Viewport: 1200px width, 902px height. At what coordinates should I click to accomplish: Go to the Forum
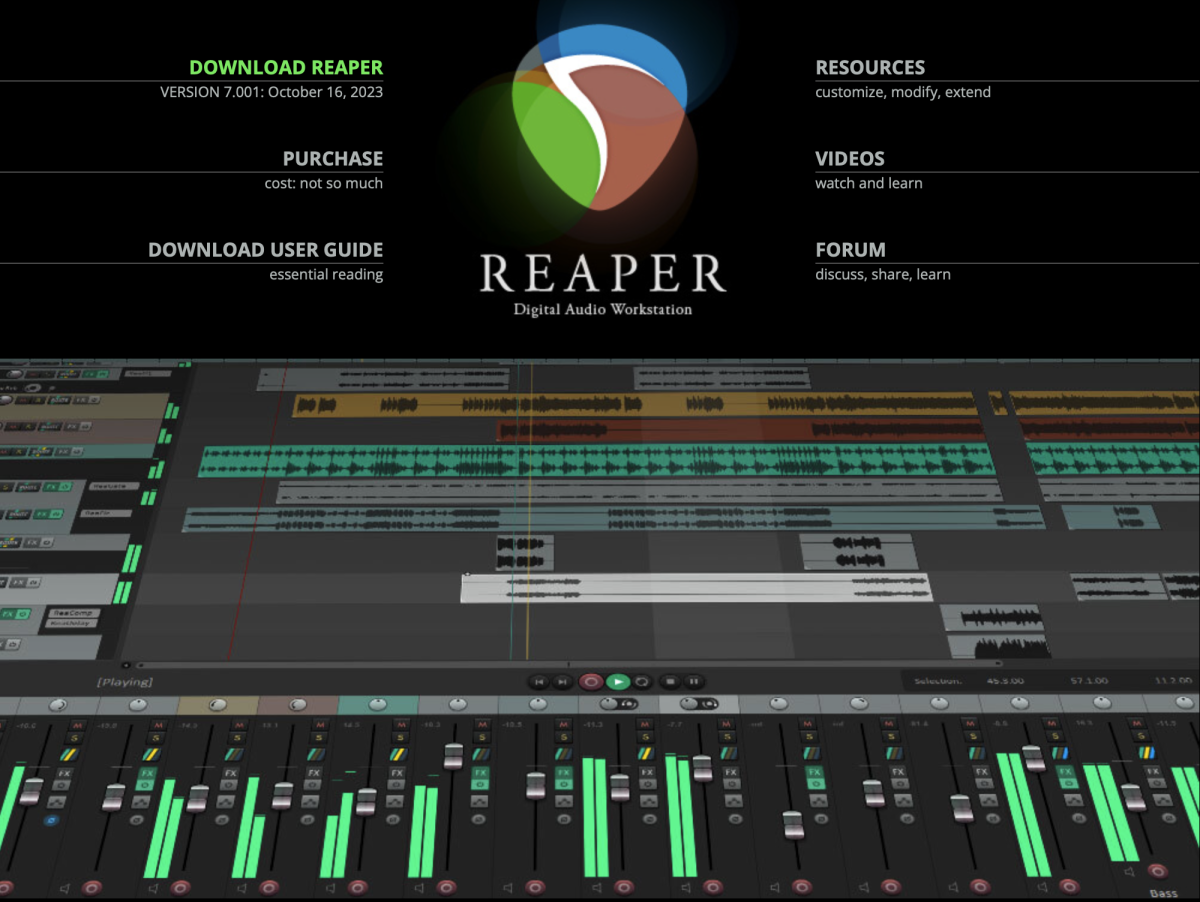[851, 250]
